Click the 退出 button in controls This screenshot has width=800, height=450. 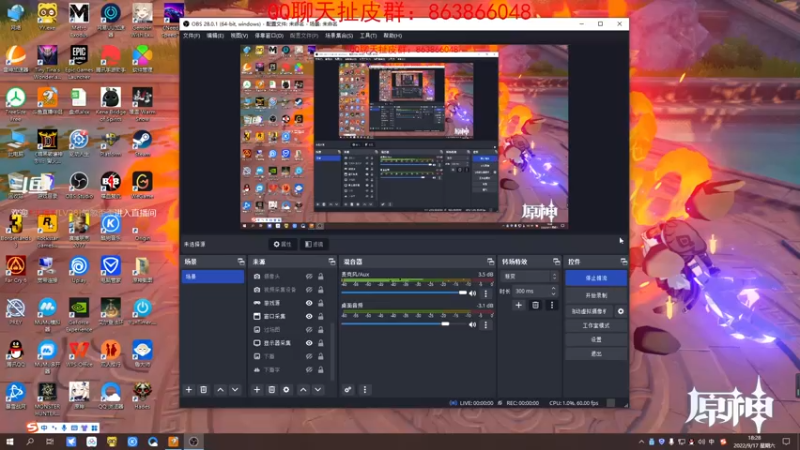pyautogui.click(x=596, y=354)
